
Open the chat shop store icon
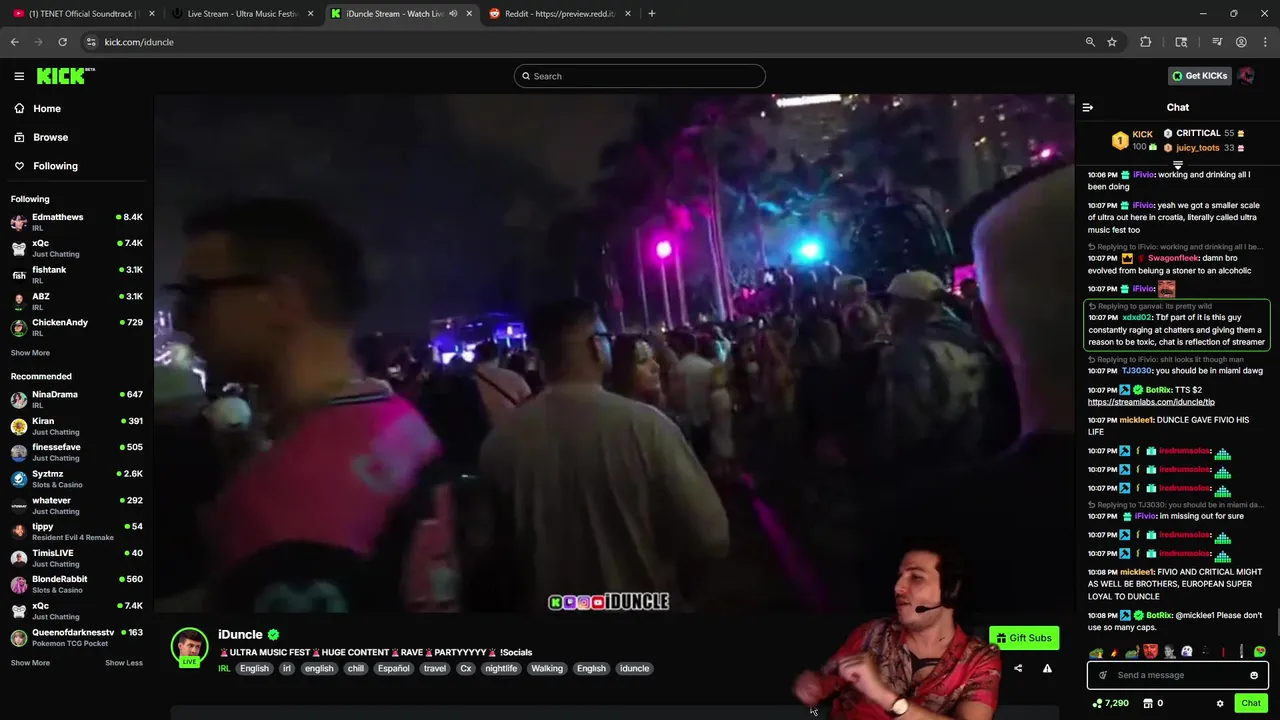[1148, 704]
